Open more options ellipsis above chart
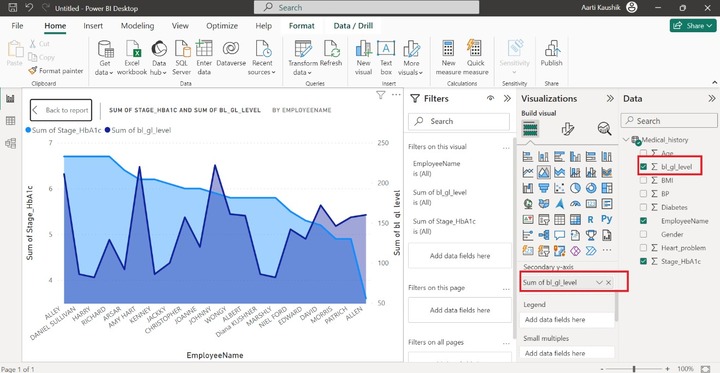The image size is (720, 373). (396, 95)
